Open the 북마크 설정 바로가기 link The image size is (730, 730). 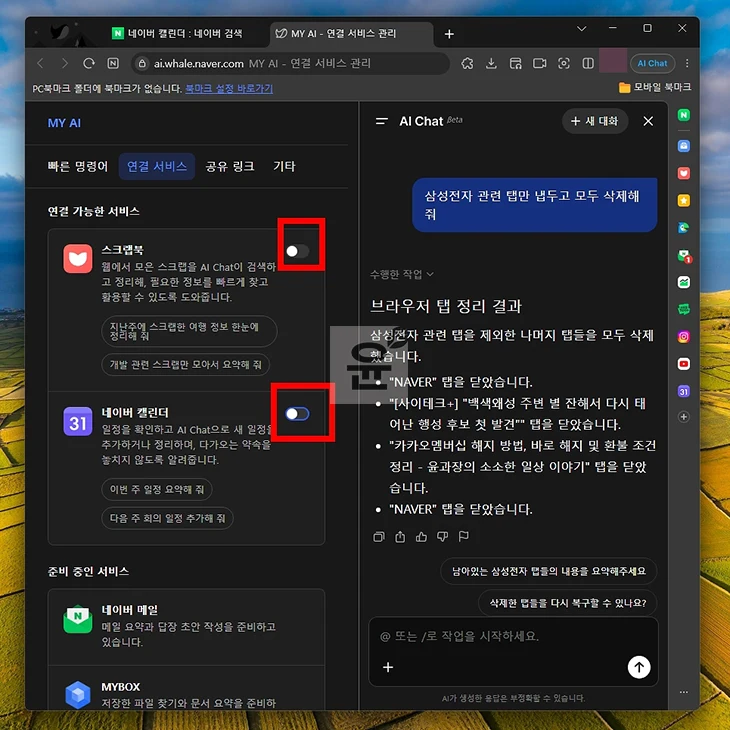pyautogui.click(x=229, y=88)
